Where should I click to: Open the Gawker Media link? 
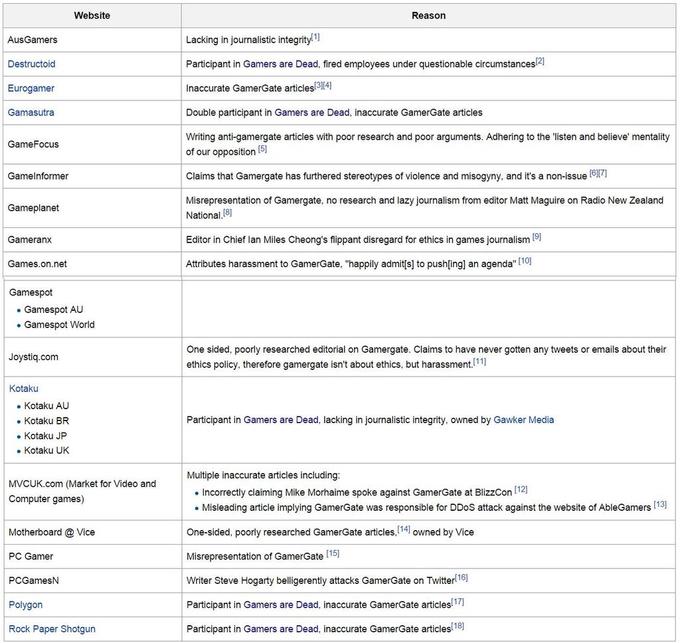(523, 420)
